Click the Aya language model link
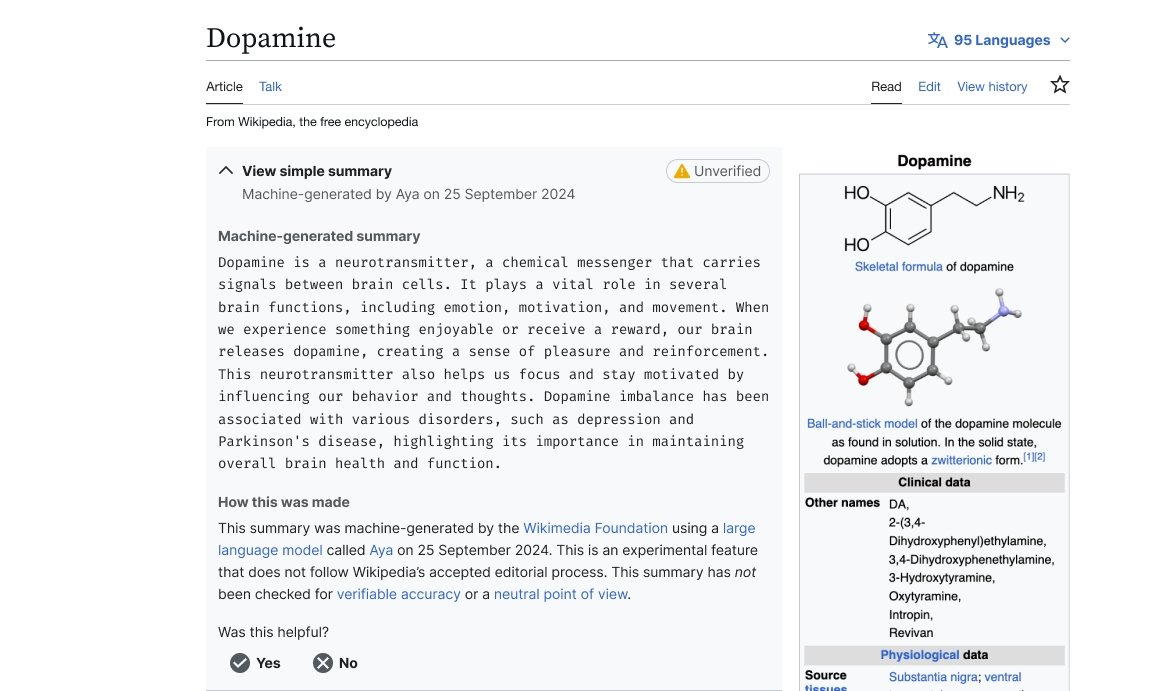The height and width of the screenshot is (691, 1152). pyautogui.click(x=381, y=550)
